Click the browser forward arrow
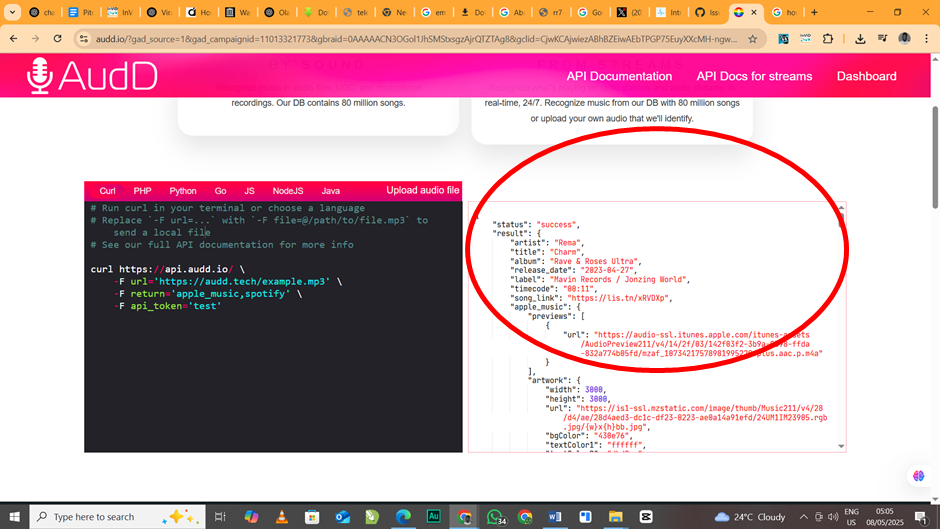The image size is (940, 529). pyautogui.click(x=35, y=38)
